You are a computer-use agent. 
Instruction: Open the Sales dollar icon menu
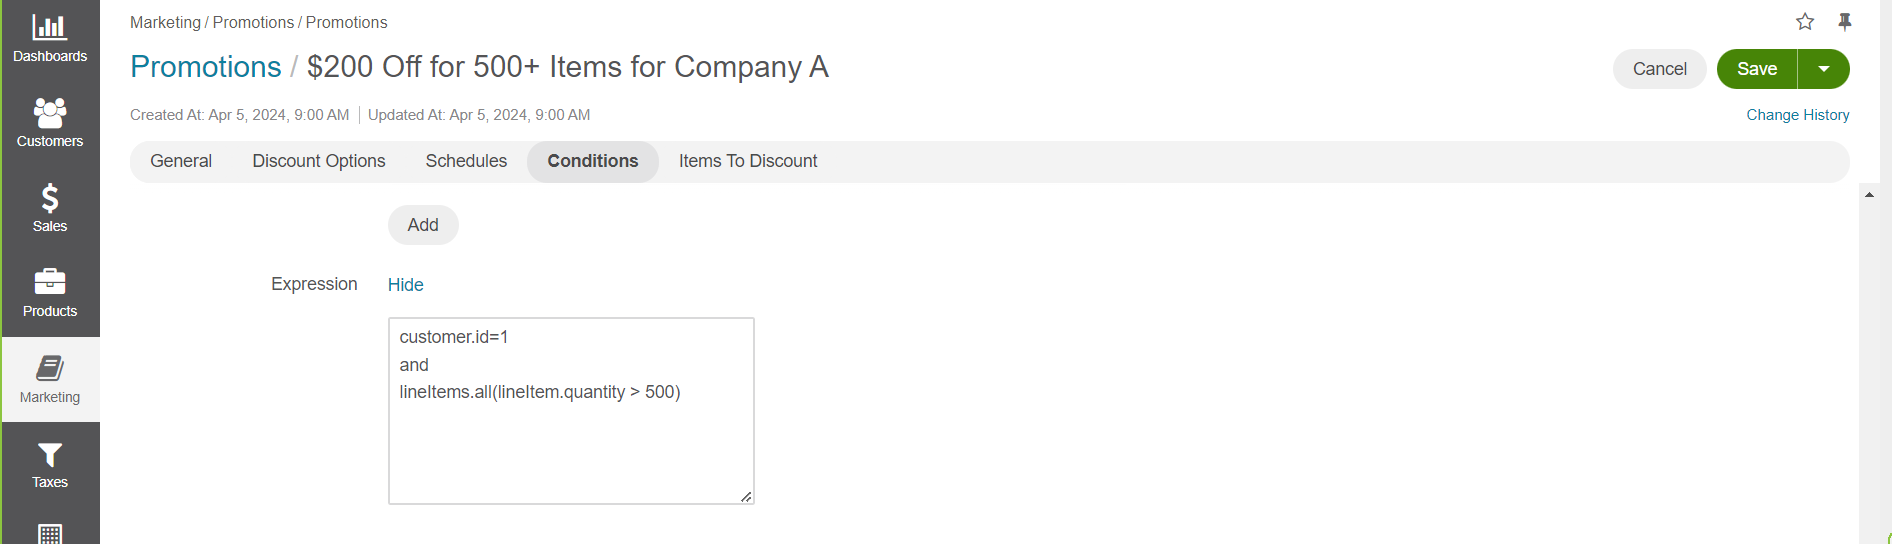[50, 209]
